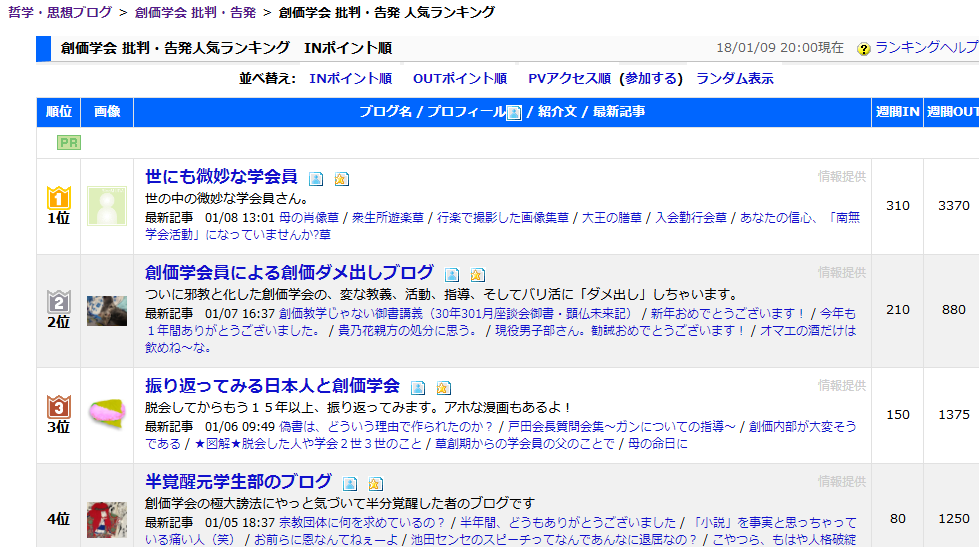Click the yellow question mark help icon
979x547 pixels.
(863, 49)
